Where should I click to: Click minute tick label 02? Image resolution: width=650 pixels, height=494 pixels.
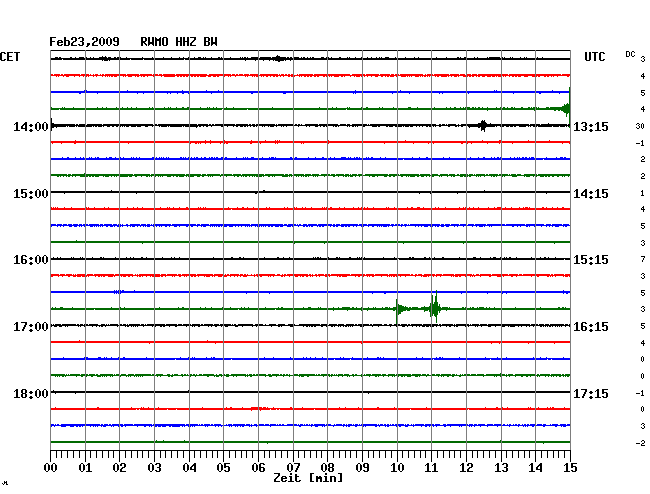[119, 468]
